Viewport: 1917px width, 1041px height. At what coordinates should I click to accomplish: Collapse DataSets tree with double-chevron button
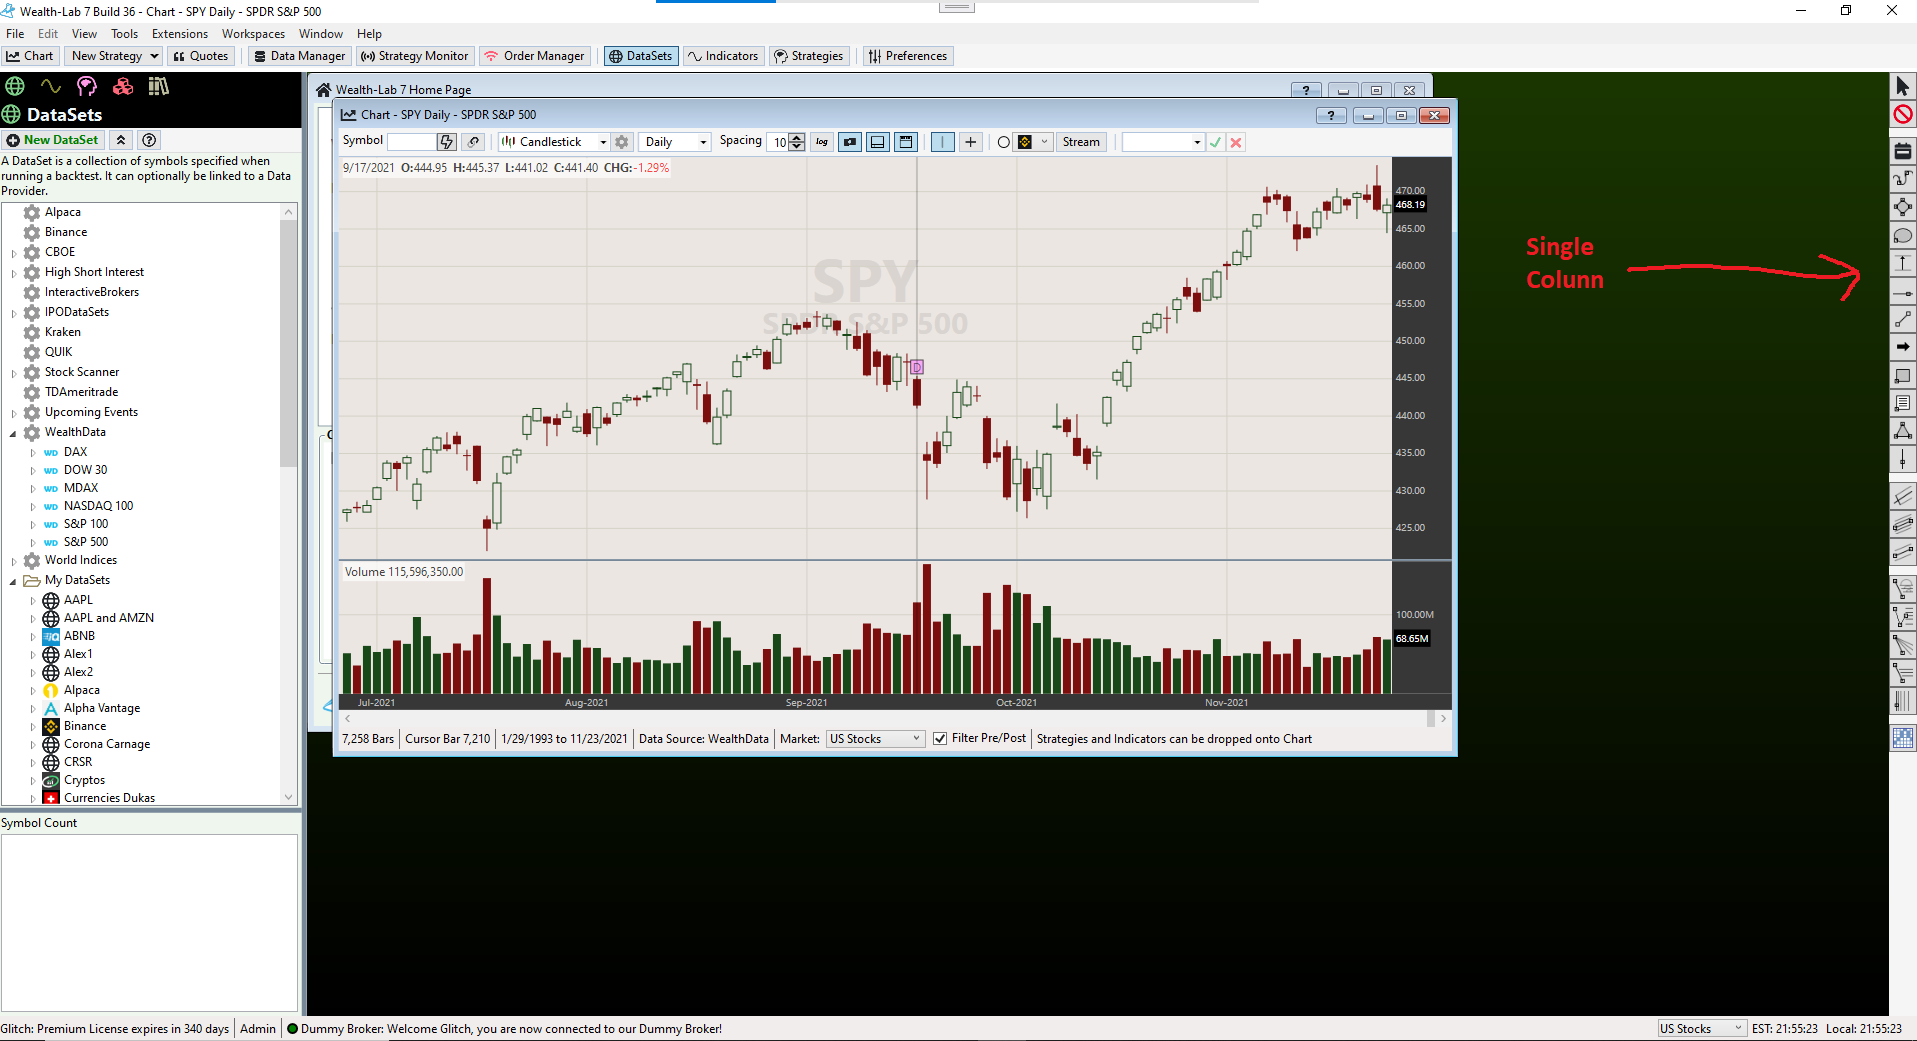(121, 140)
